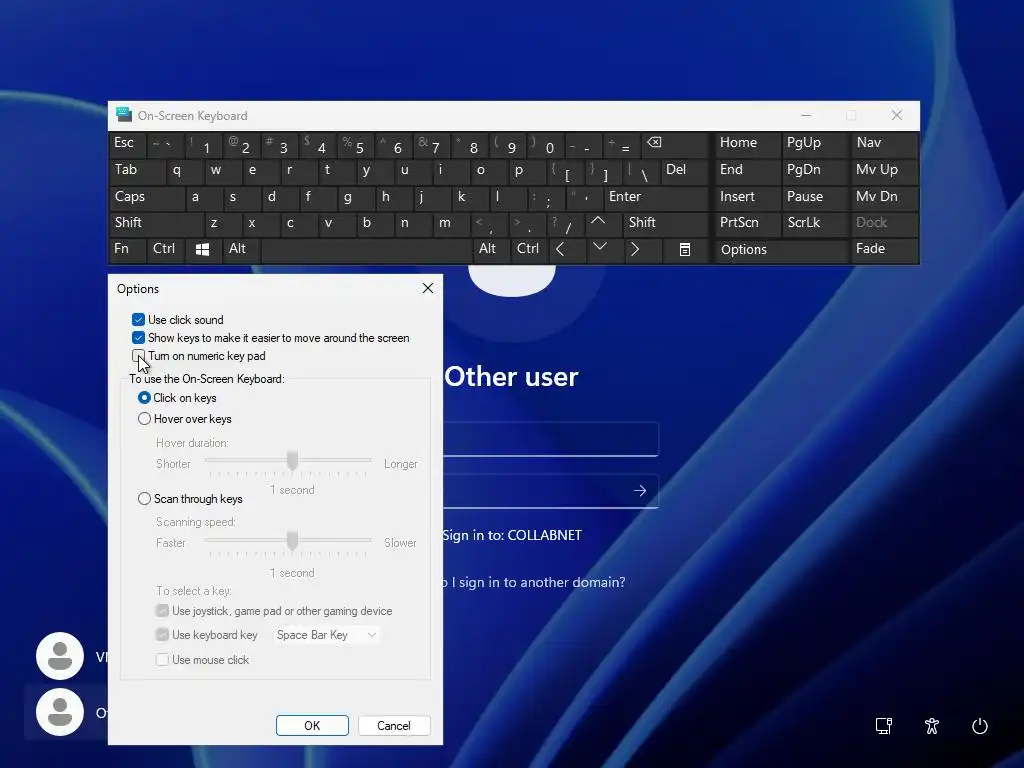This screenshot has width=1024, height=768.
Task: Click the PrtScn key
Action: [x=747, y=223]
